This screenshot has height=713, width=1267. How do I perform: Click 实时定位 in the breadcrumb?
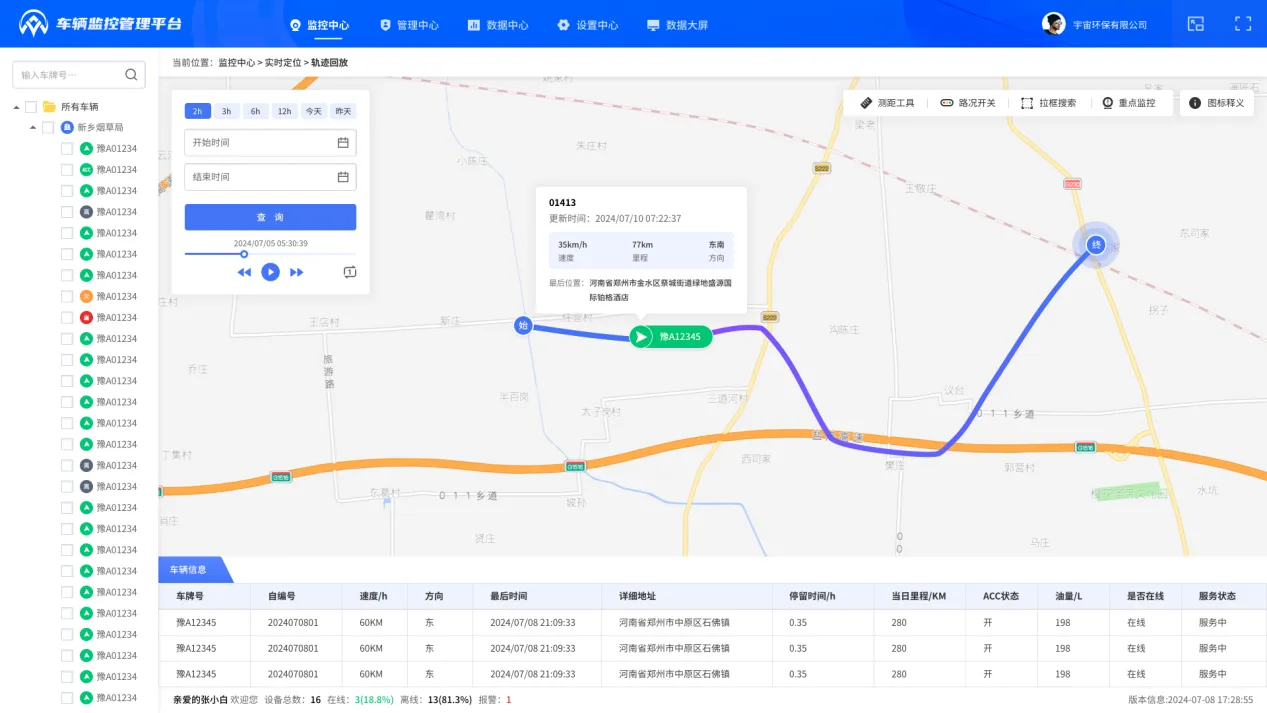(x=283, y=62)
